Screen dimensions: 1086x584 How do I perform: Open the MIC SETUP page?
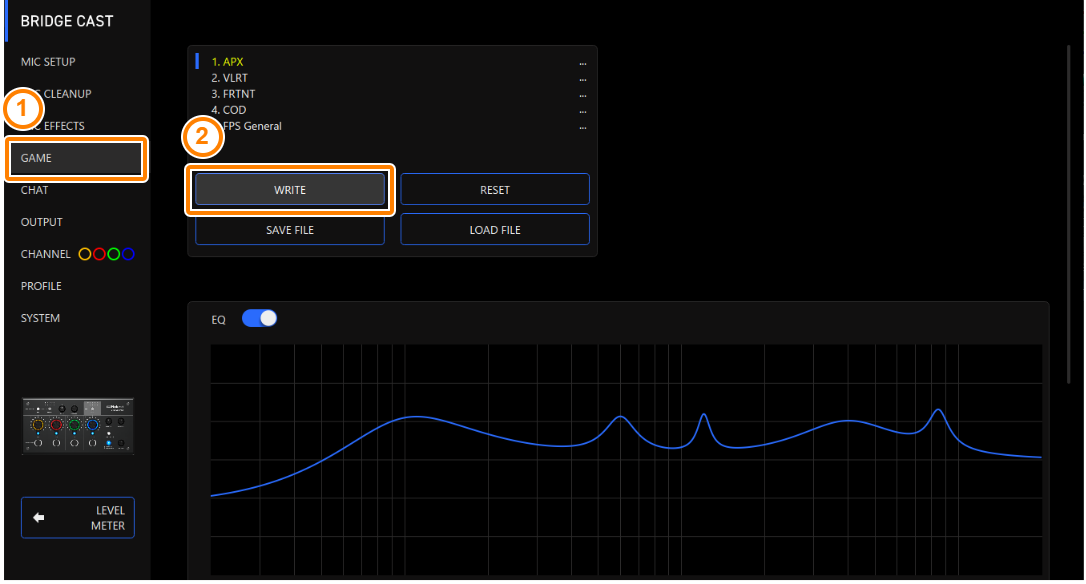pos(48,62)
